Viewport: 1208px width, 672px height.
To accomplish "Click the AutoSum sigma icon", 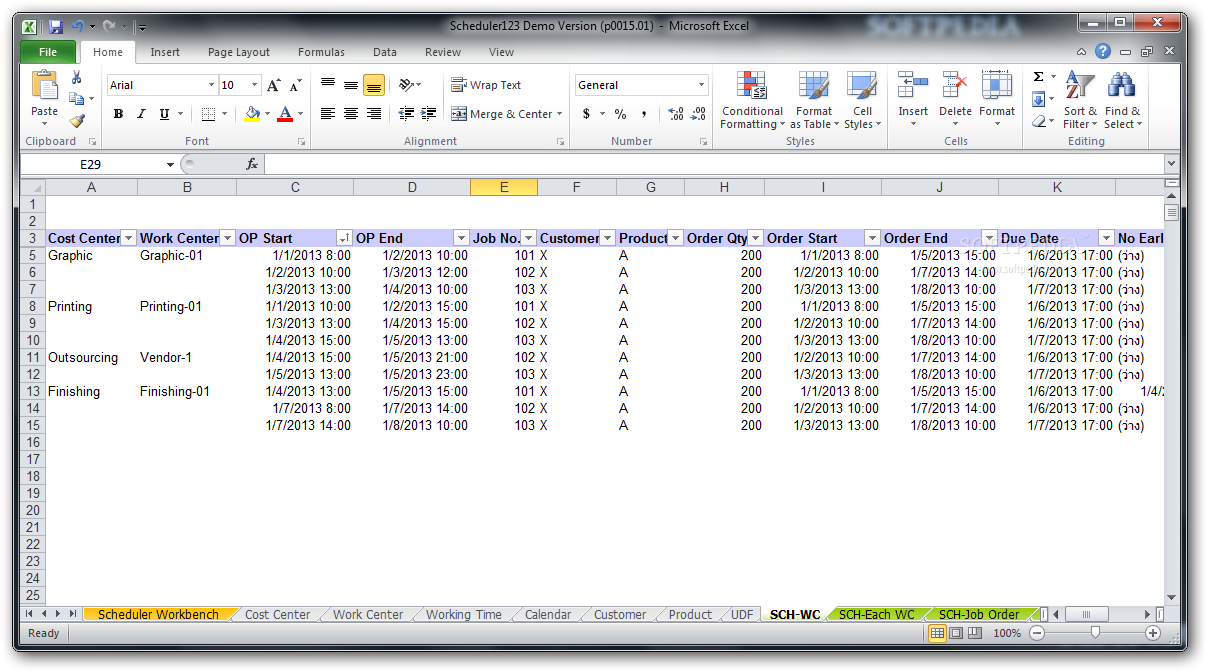I will (1038, 77).
